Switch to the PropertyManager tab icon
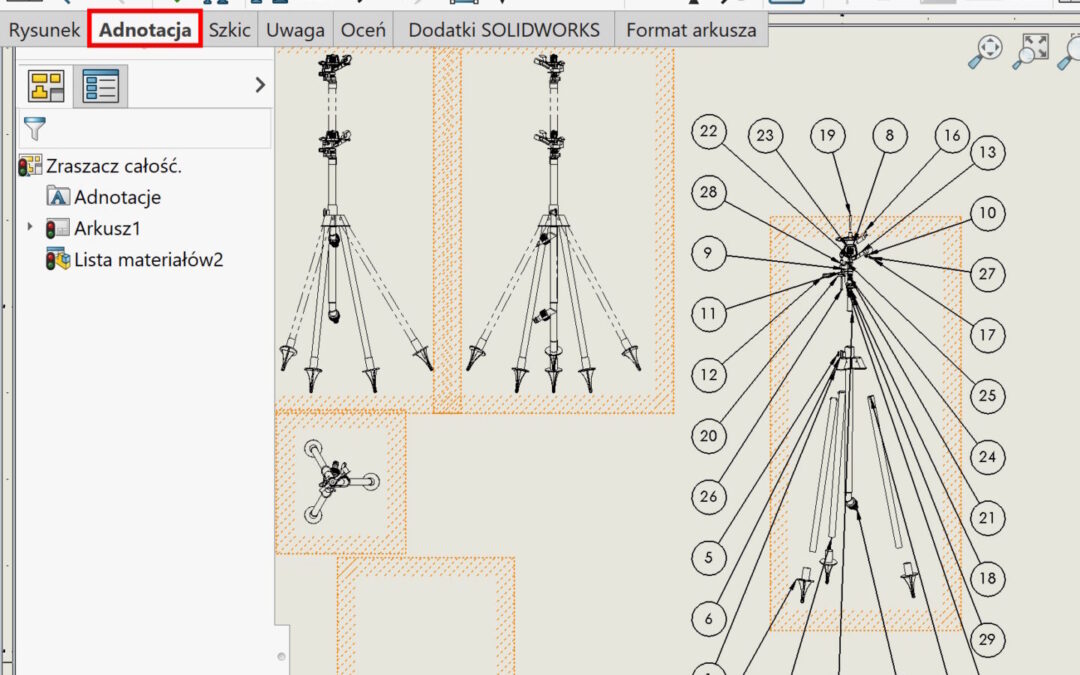Screen dimensions: 1080x675 100,87
